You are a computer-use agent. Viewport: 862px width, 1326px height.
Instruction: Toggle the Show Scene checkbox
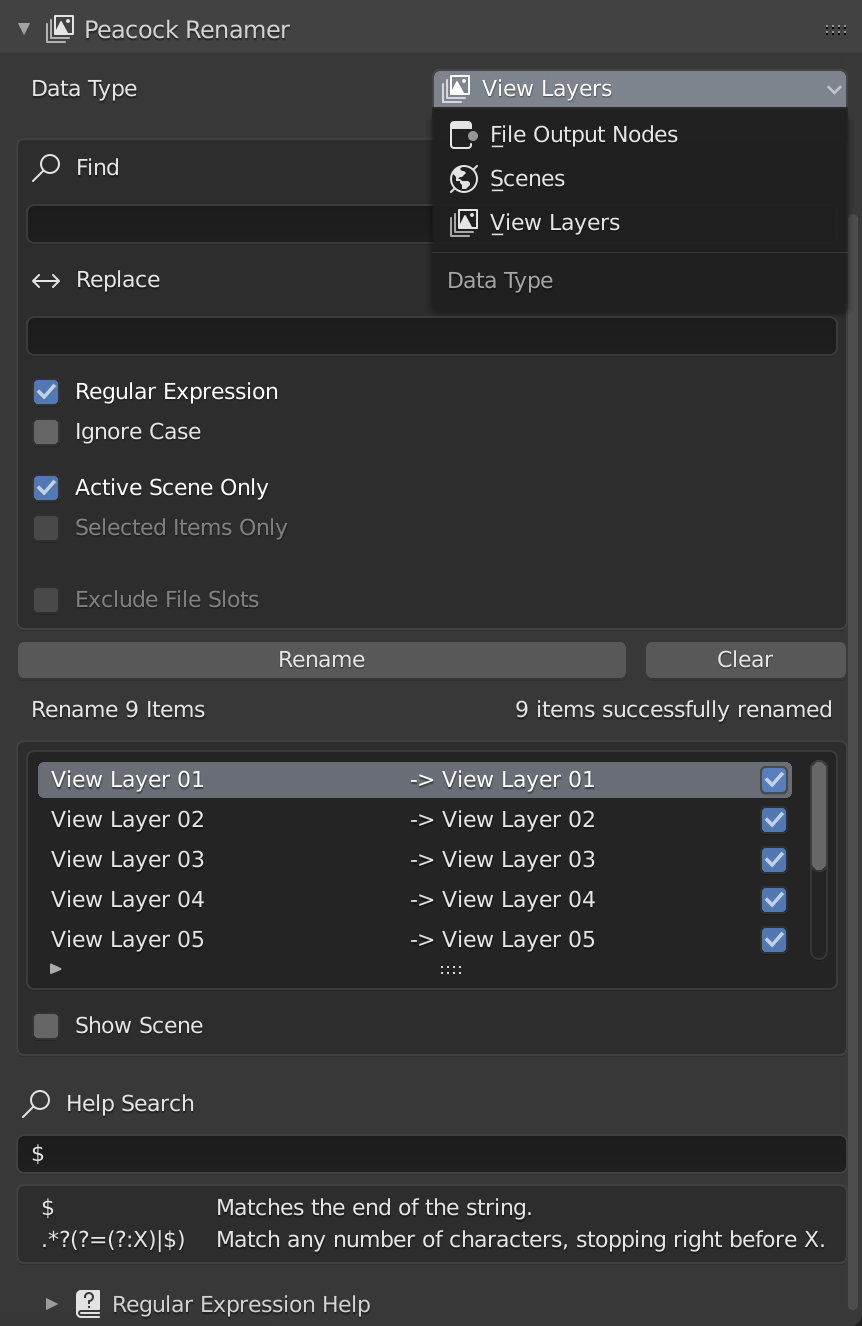(x=46, y=1026)
